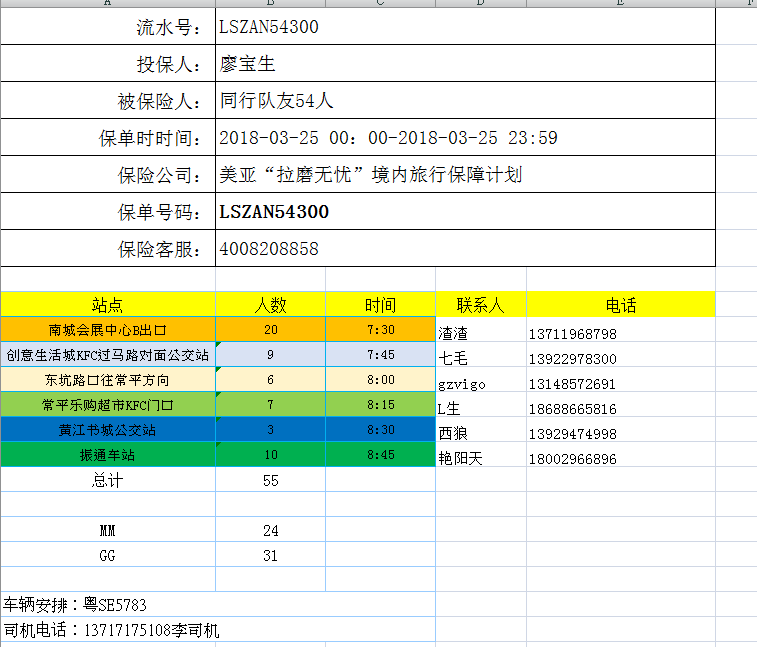Click the 4008208858 customer service number

465,248
